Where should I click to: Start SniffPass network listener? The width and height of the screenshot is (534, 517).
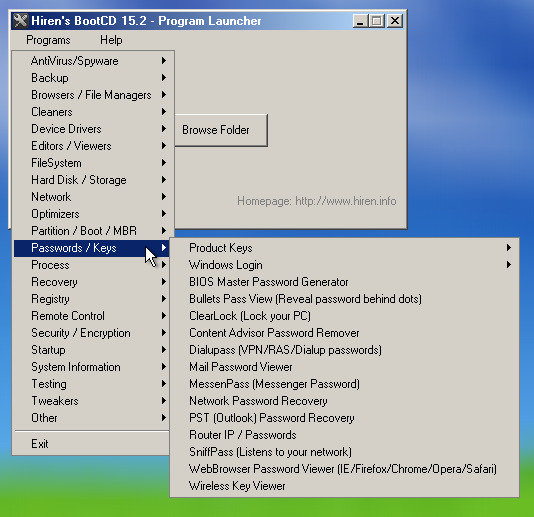point(345,453)
